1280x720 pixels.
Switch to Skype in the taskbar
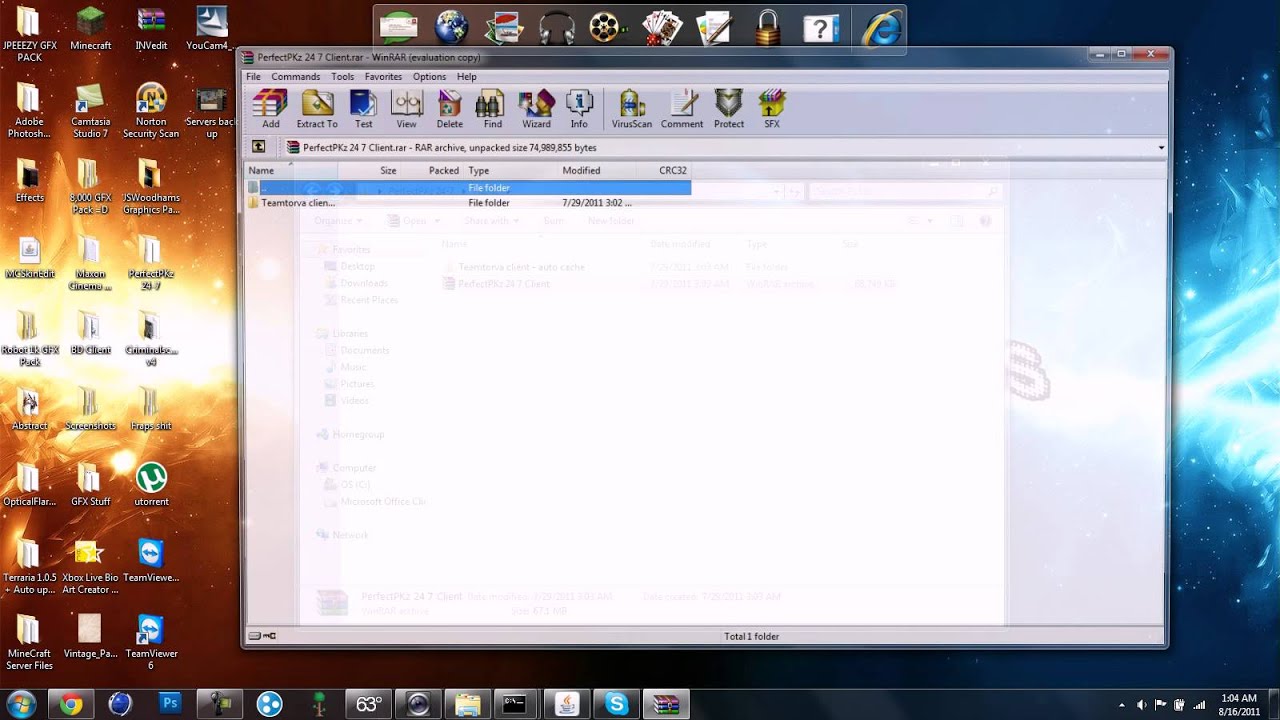tap(616, 704)
